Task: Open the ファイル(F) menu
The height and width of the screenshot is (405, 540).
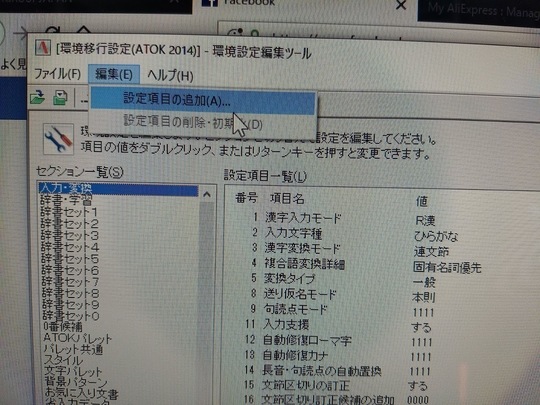Action: [x=57, y=74]
